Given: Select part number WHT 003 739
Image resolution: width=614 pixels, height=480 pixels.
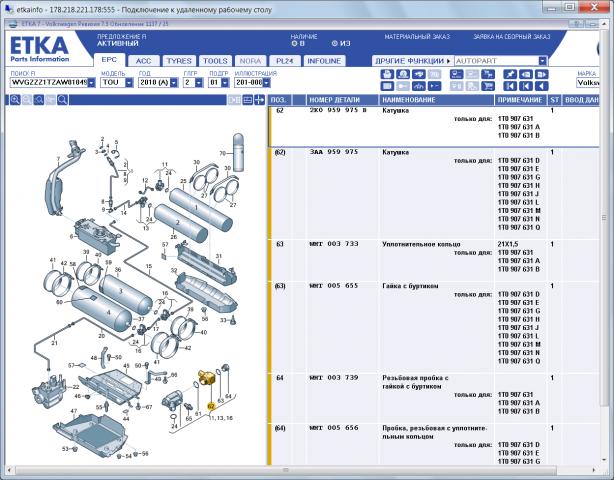Looking at the screenshot, I should [334, 378].
